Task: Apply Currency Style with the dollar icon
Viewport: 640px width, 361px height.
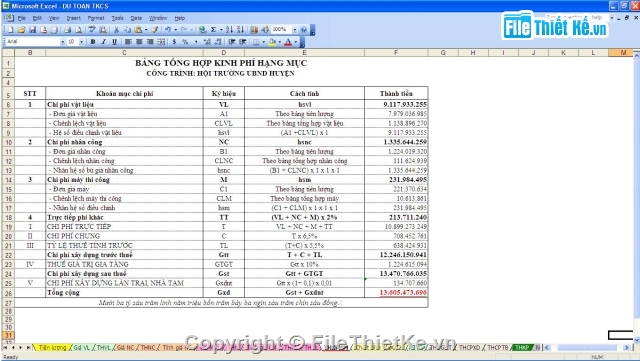Action: (x=174, y=42)
